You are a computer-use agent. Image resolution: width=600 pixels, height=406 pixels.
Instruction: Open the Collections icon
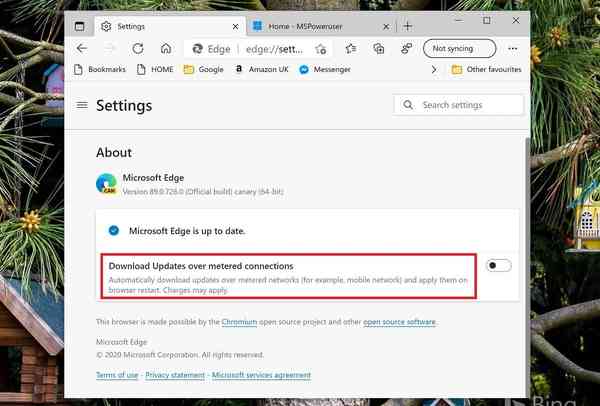(x=378, y=49)
